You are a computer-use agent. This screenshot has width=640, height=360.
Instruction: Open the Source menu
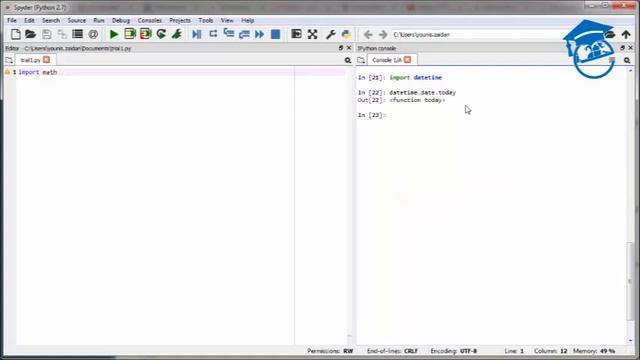click(76, 20)
